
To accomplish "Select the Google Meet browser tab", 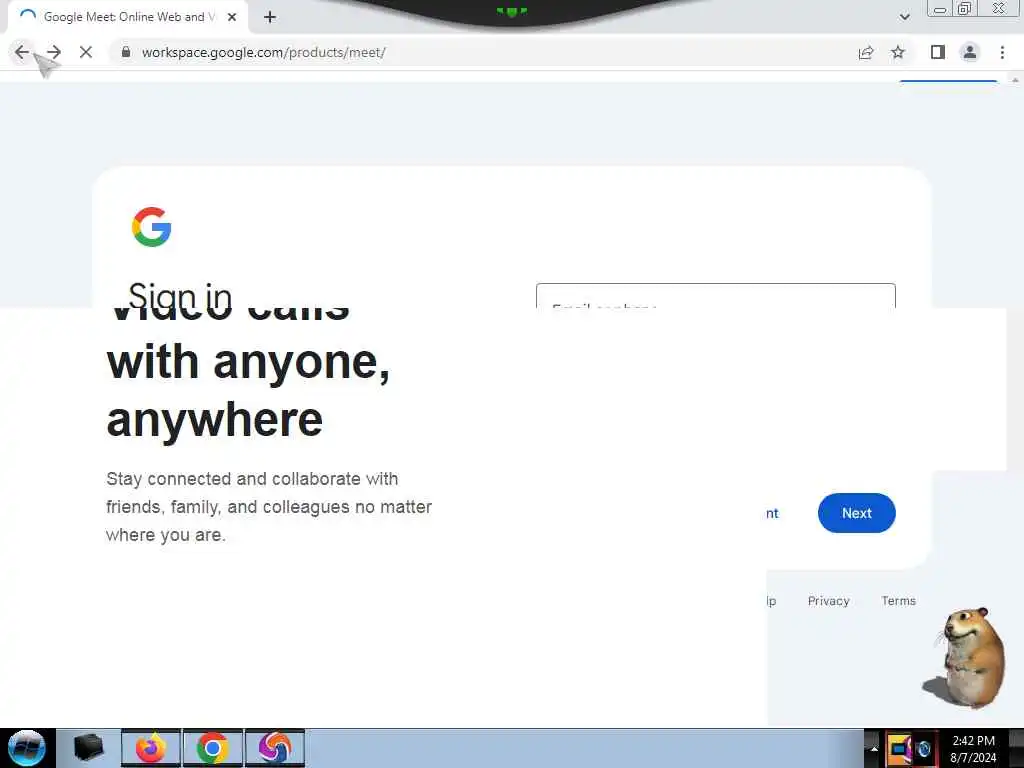I will pyautogui.click(x=128, y=17).
